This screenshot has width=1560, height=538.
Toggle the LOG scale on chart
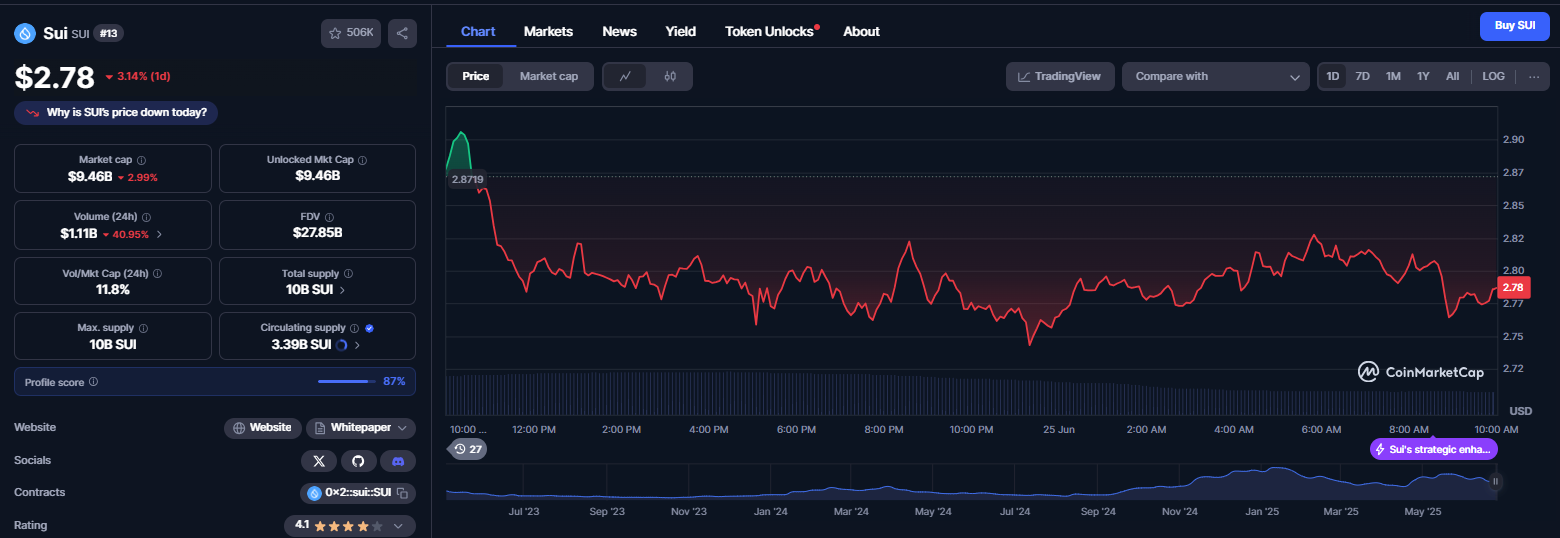pos(1493,76)
